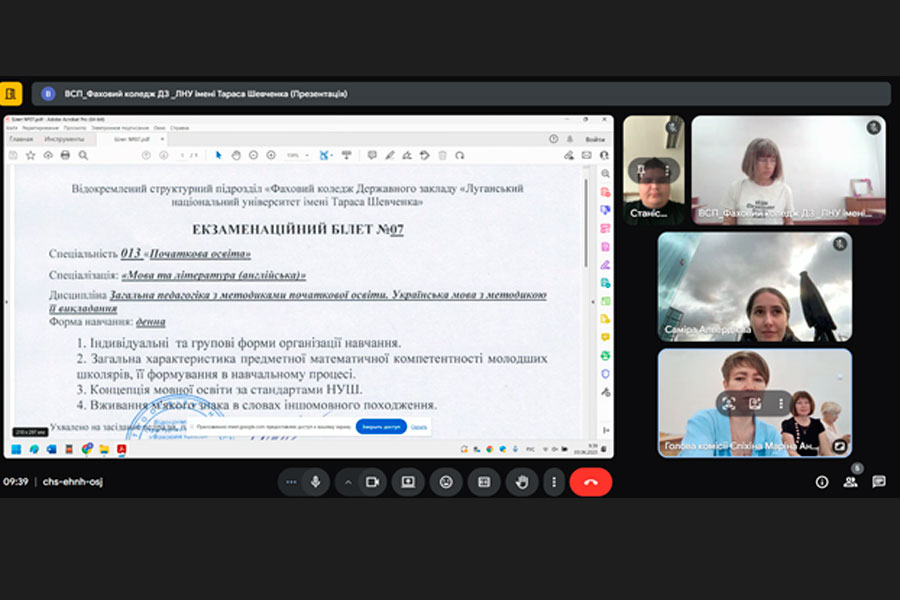Click the scrolling mode toolbar icon
900x600 pixels.
346,156
